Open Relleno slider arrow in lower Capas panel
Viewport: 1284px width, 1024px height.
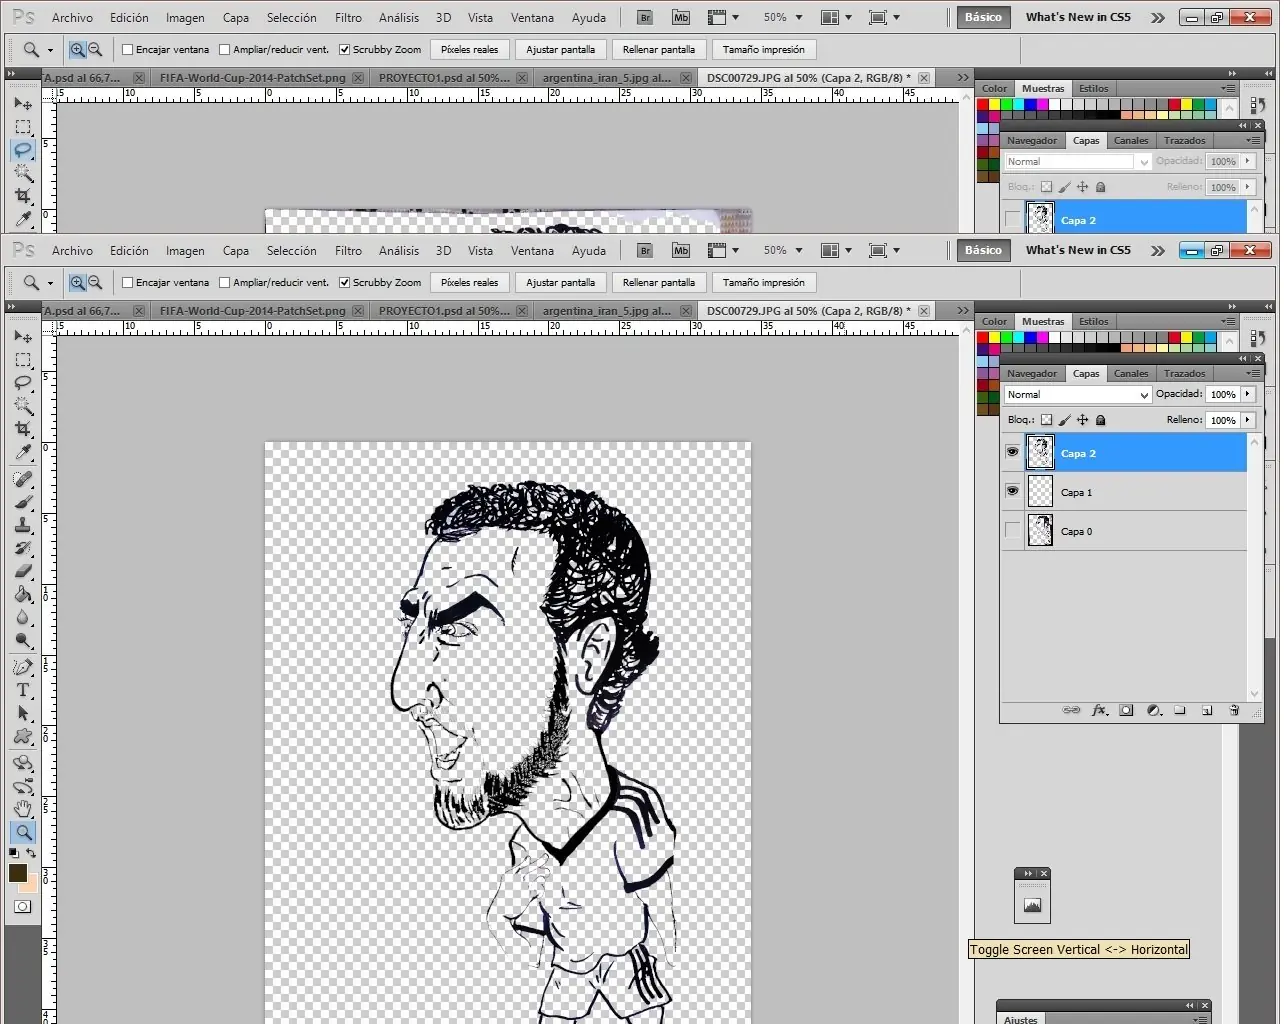(x=1248, y=421)
